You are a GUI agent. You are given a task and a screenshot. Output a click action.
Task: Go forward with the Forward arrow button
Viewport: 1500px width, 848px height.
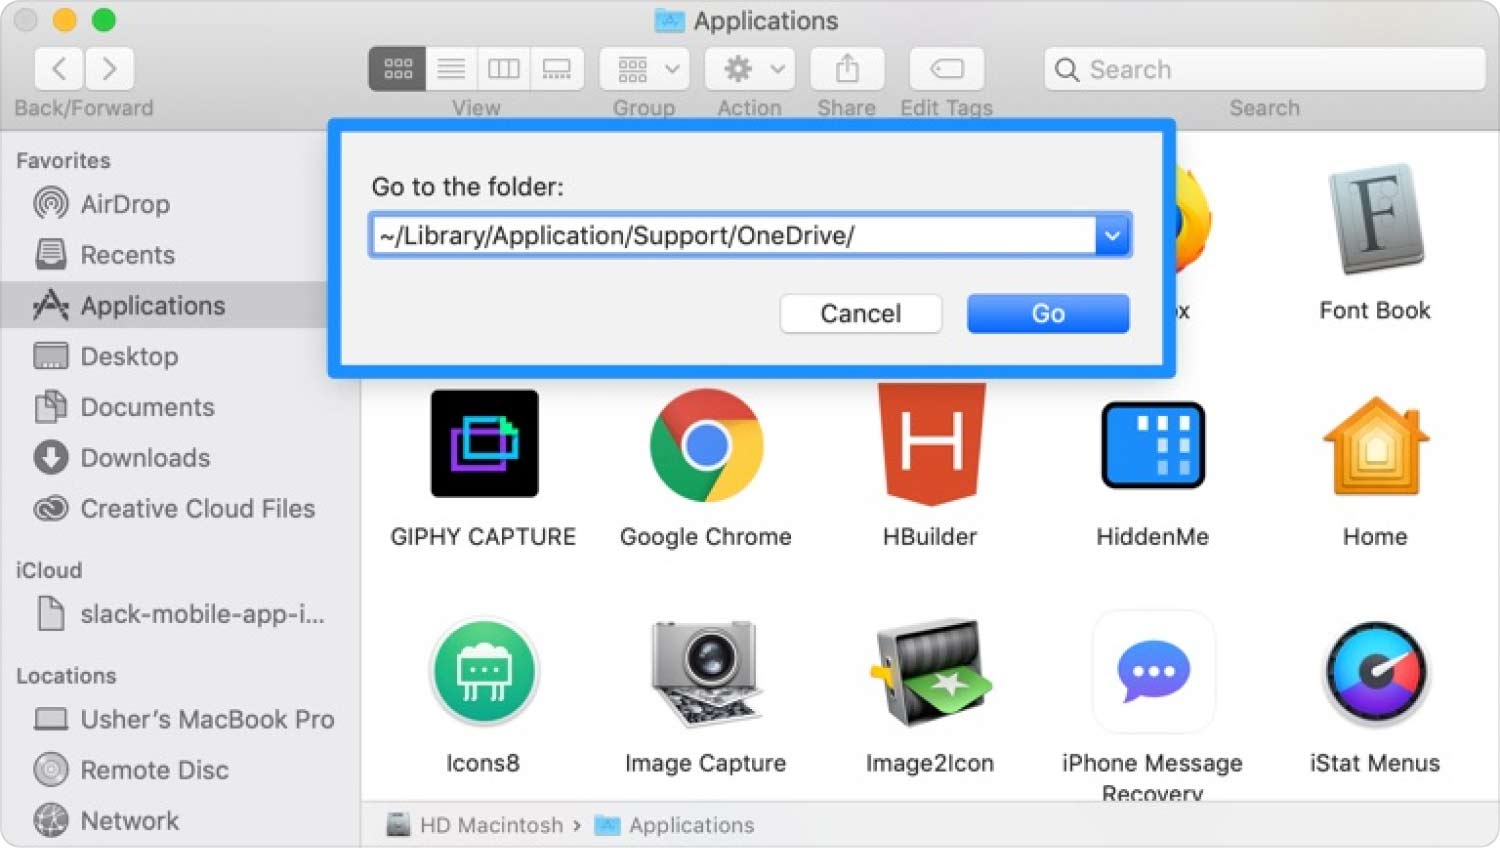click(x=109, y=69)
